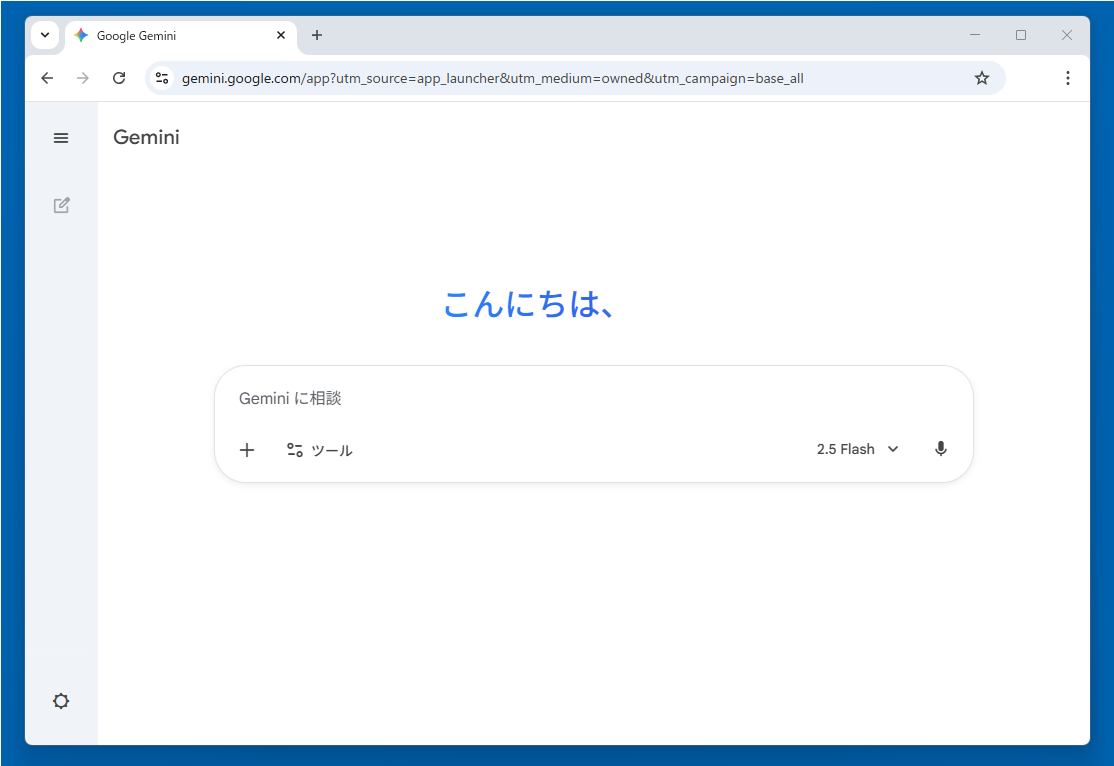The width and height of the screenshot is (1114, 766).
Task: Open Chrome's three-dot menu
Action: point(1067,78)
